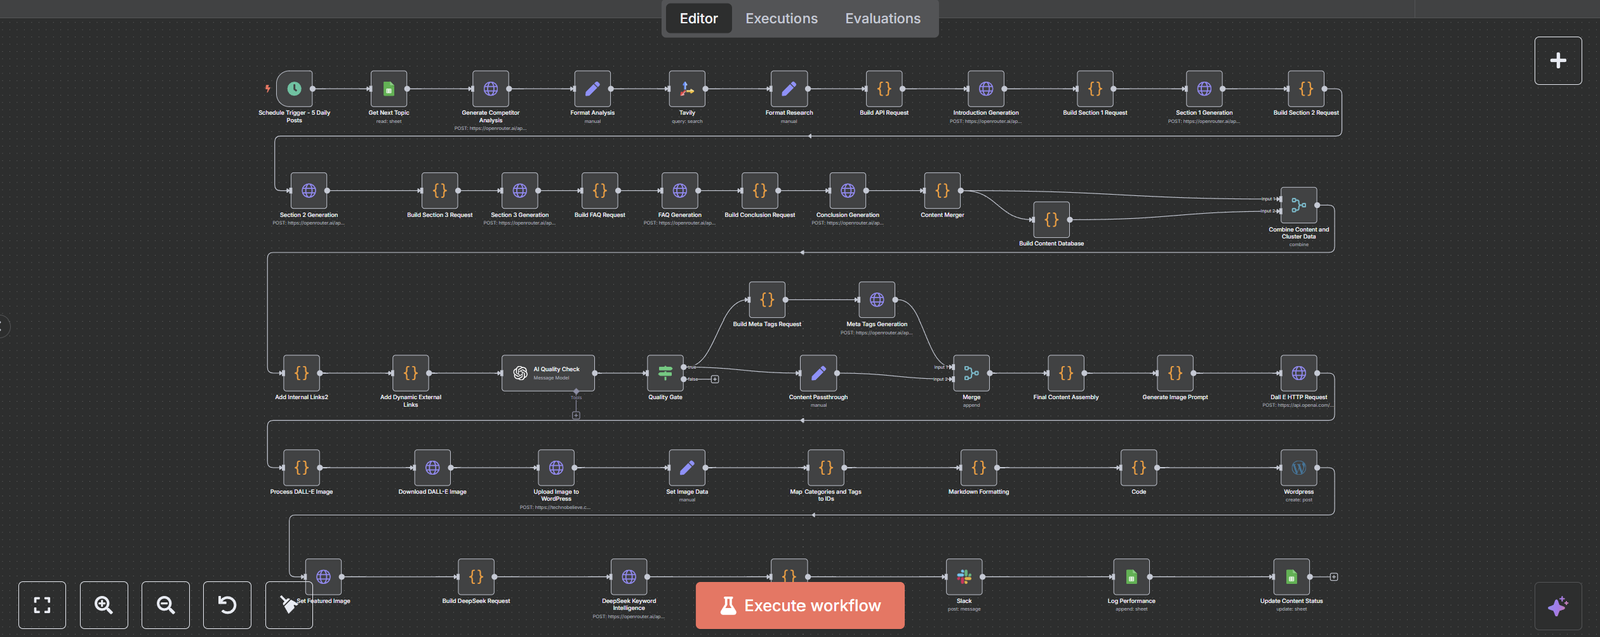The height and width of the screenshot is (637, 1600).
Task: Open the Markdown Formatting node
Action: [979, 468]
